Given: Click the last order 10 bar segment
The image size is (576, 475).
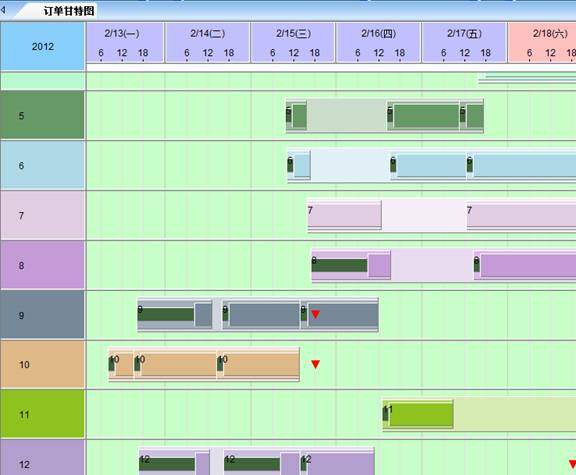Looking at the screenshot, I should 261,364.
